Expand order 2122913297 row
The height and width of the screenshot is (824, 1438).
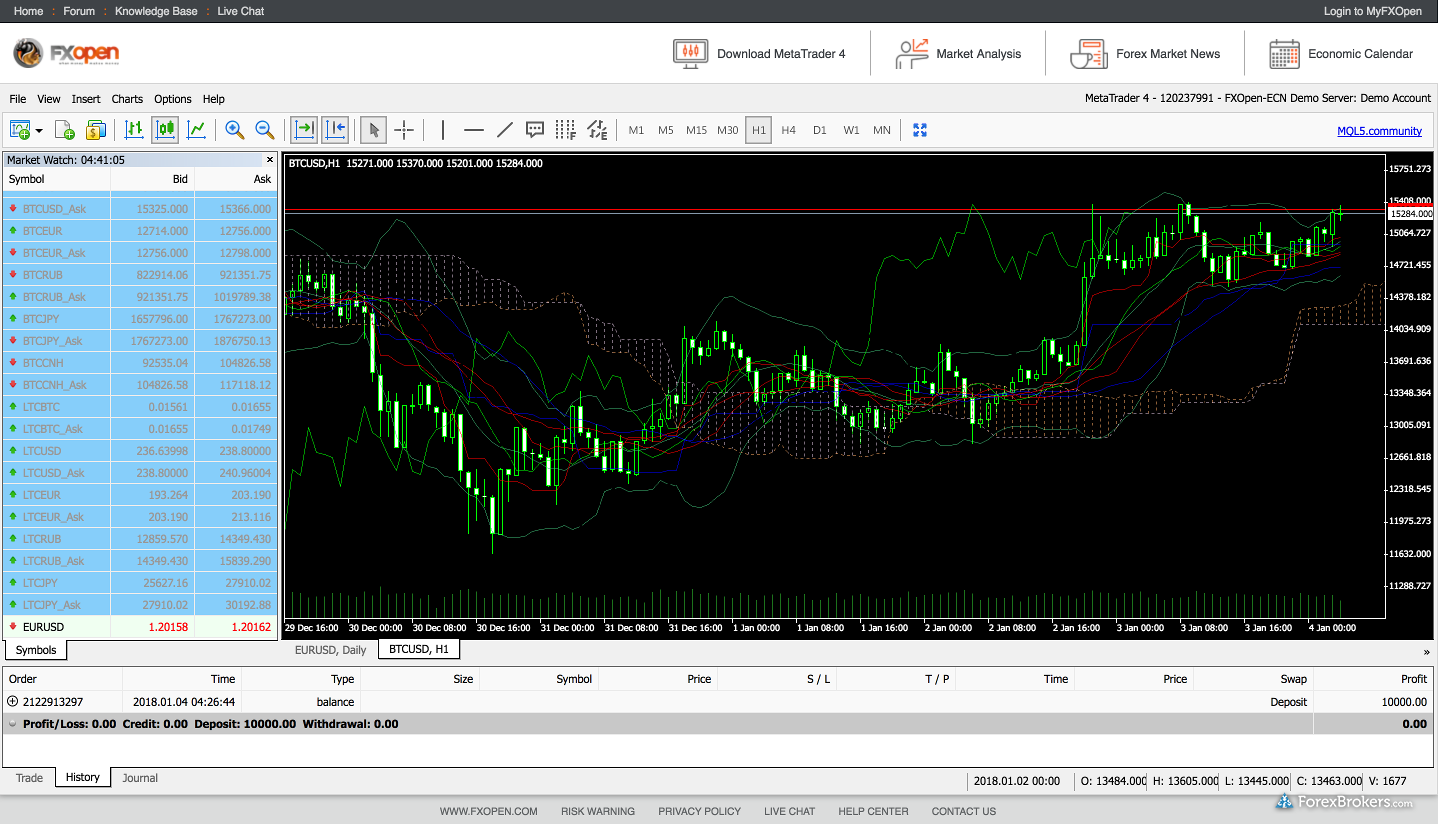pos(13,702)
